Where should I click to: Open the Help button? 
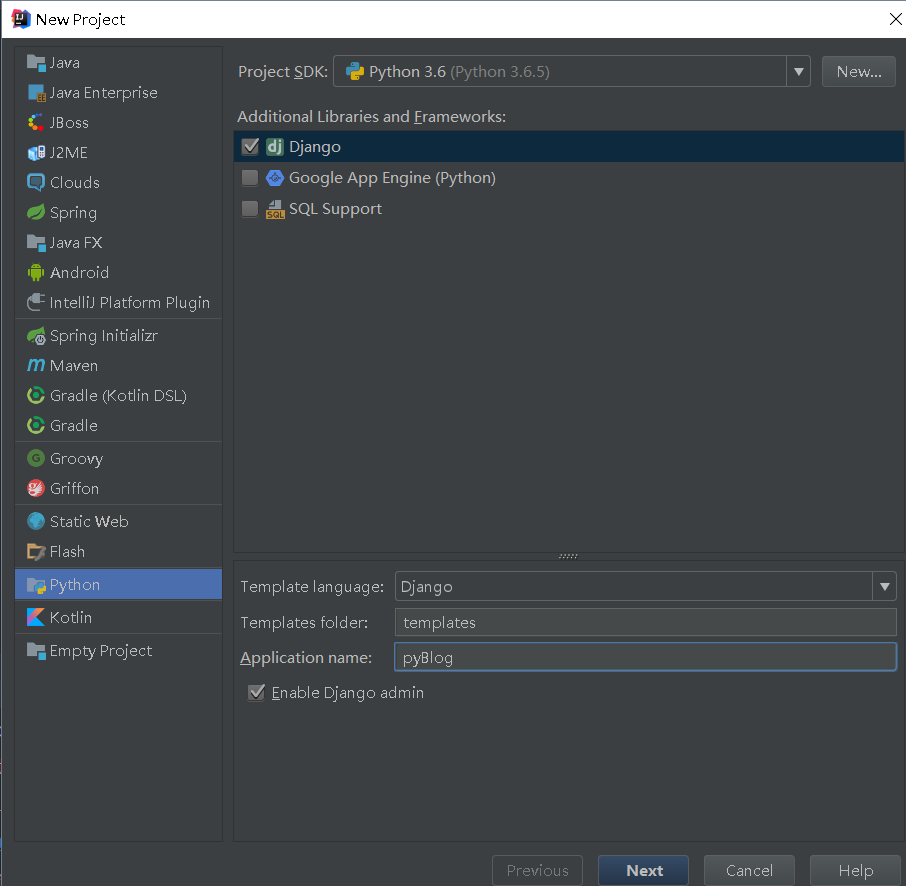coord(856,870)
